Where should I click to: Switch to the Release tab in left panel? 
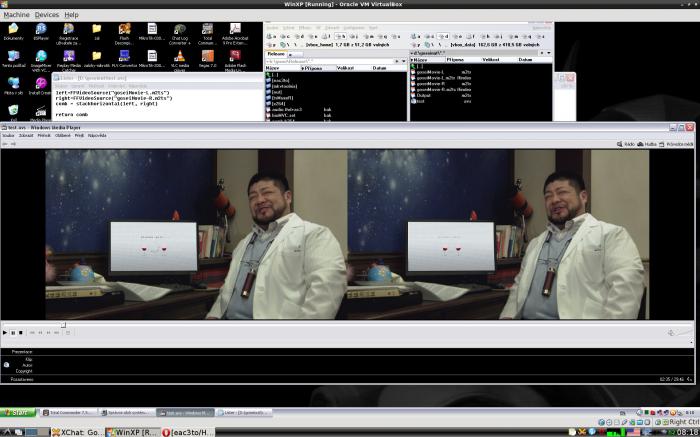(x=275, y=54)
